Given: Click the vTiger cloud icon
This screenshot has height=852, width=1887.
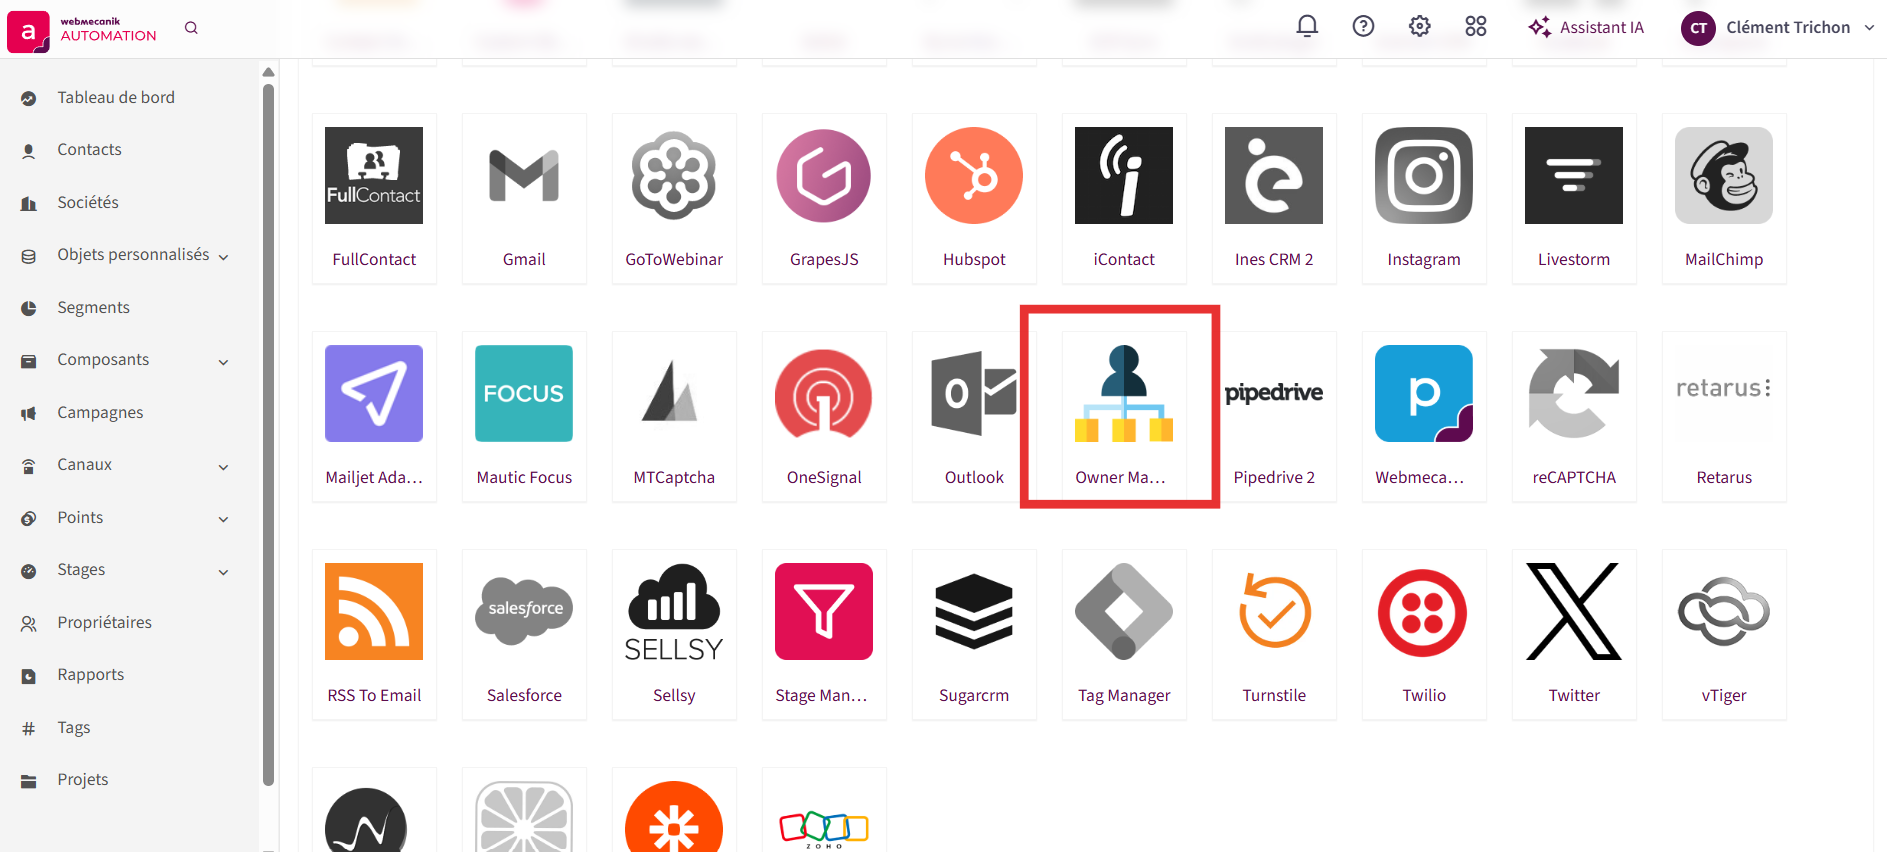Looking at the screenshot, I should 1724,612.
